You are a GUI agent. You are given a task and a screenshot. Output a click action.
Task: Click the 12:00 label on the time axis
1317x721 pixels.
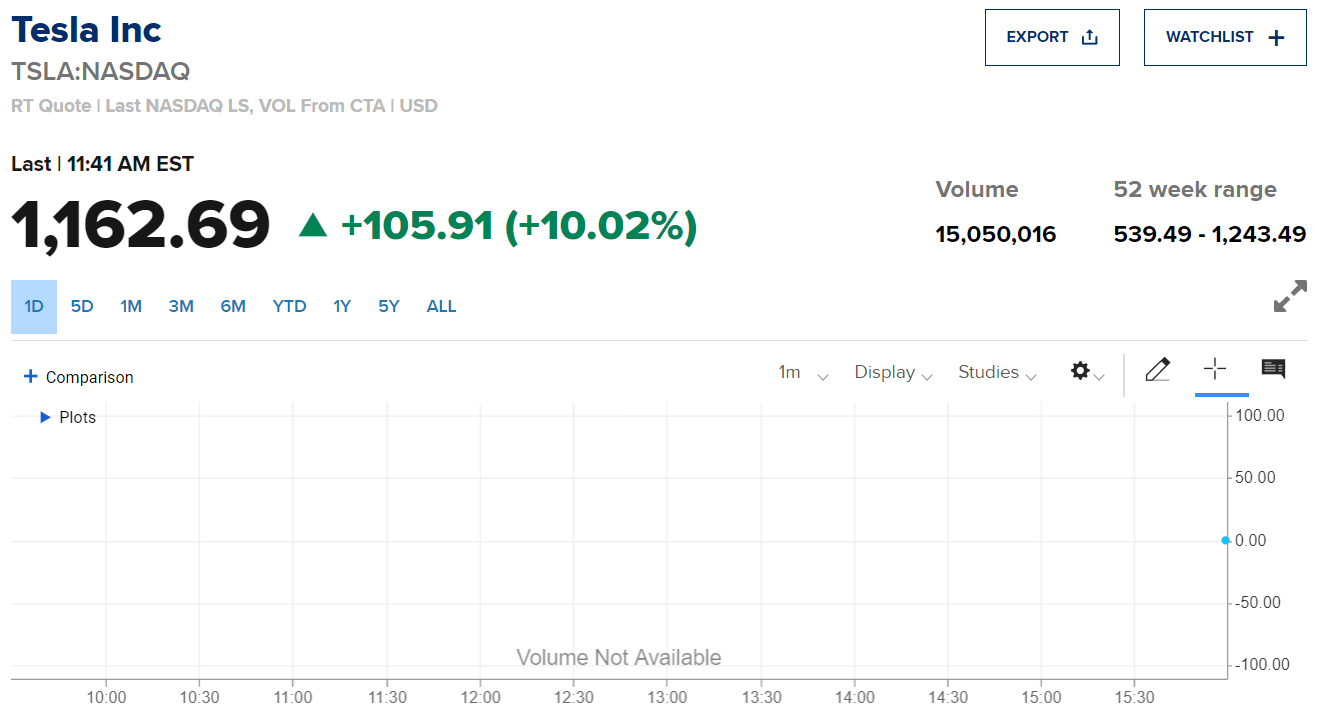[x=481, y=698]
